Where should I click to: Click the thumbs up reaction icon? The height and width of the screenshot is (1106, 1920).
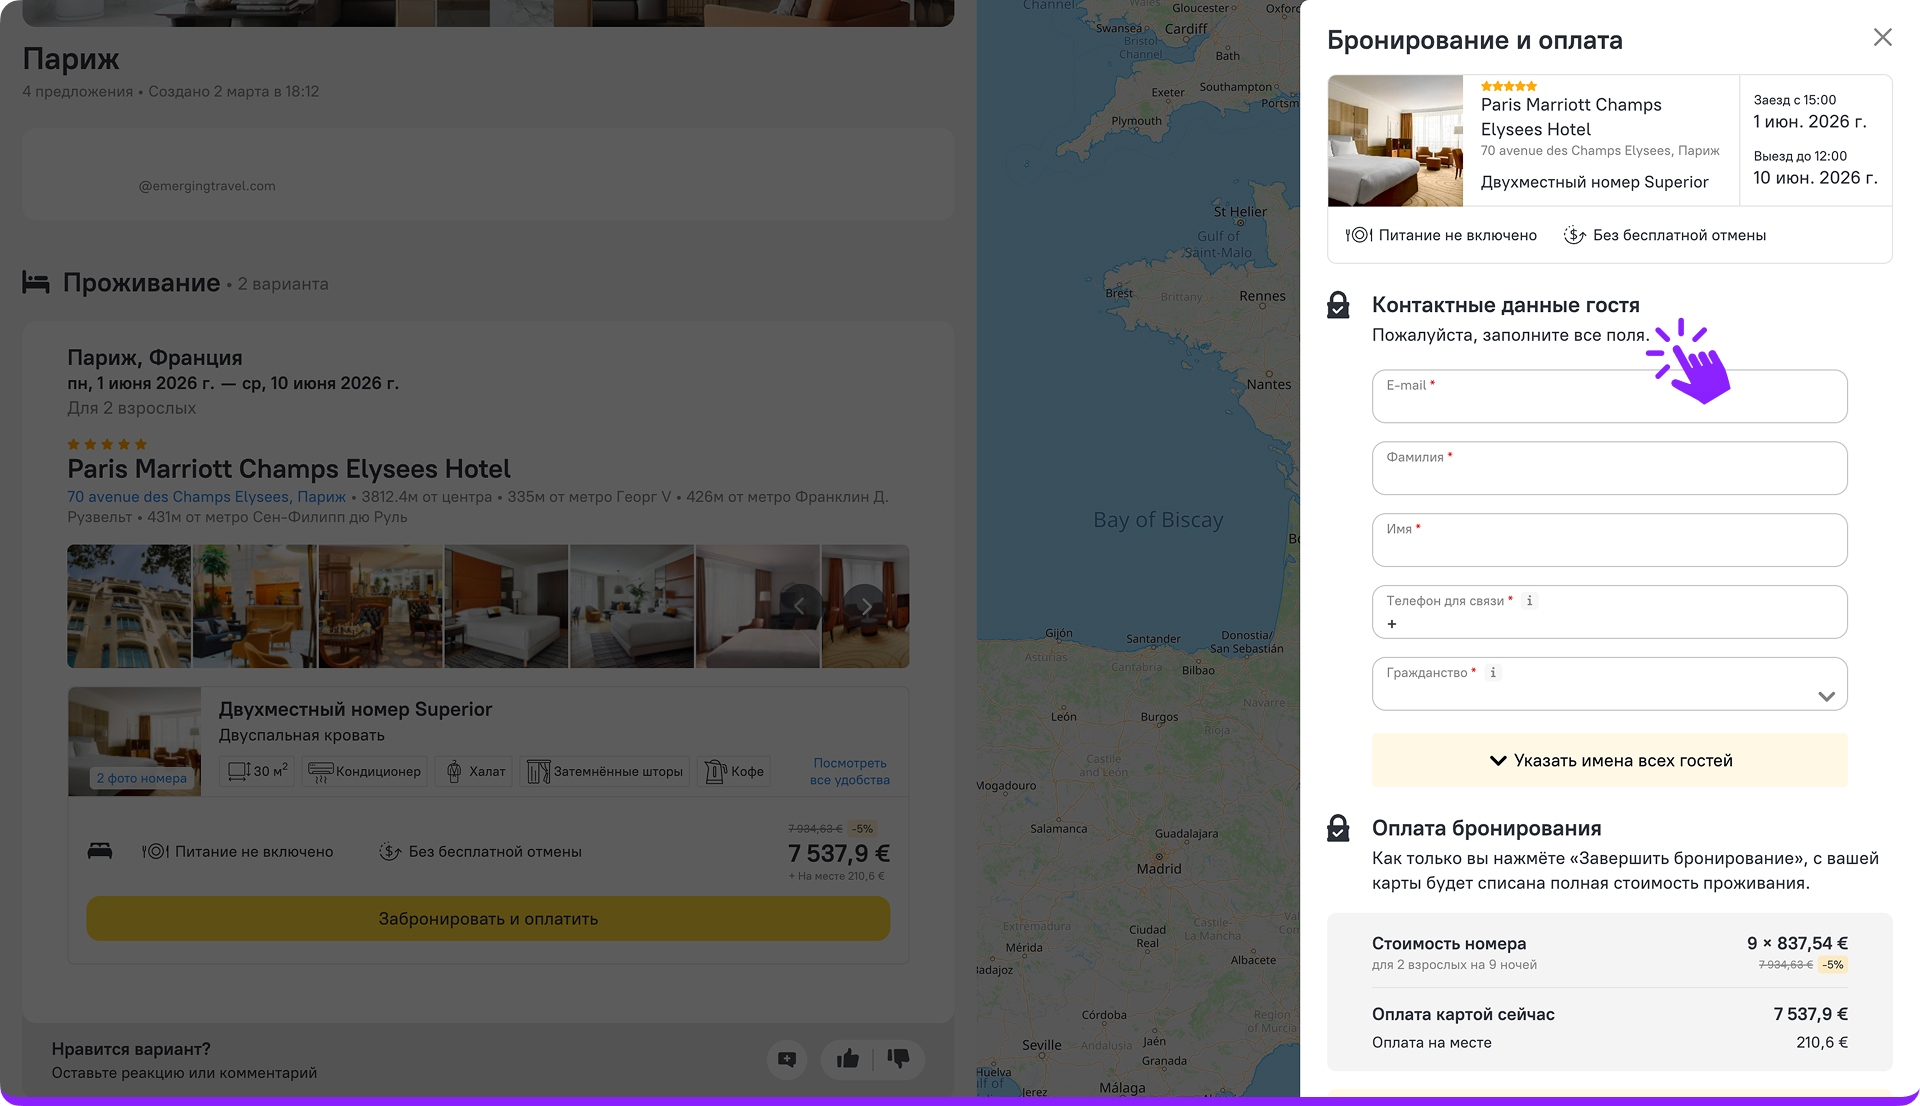click(x=847, y=1058)
